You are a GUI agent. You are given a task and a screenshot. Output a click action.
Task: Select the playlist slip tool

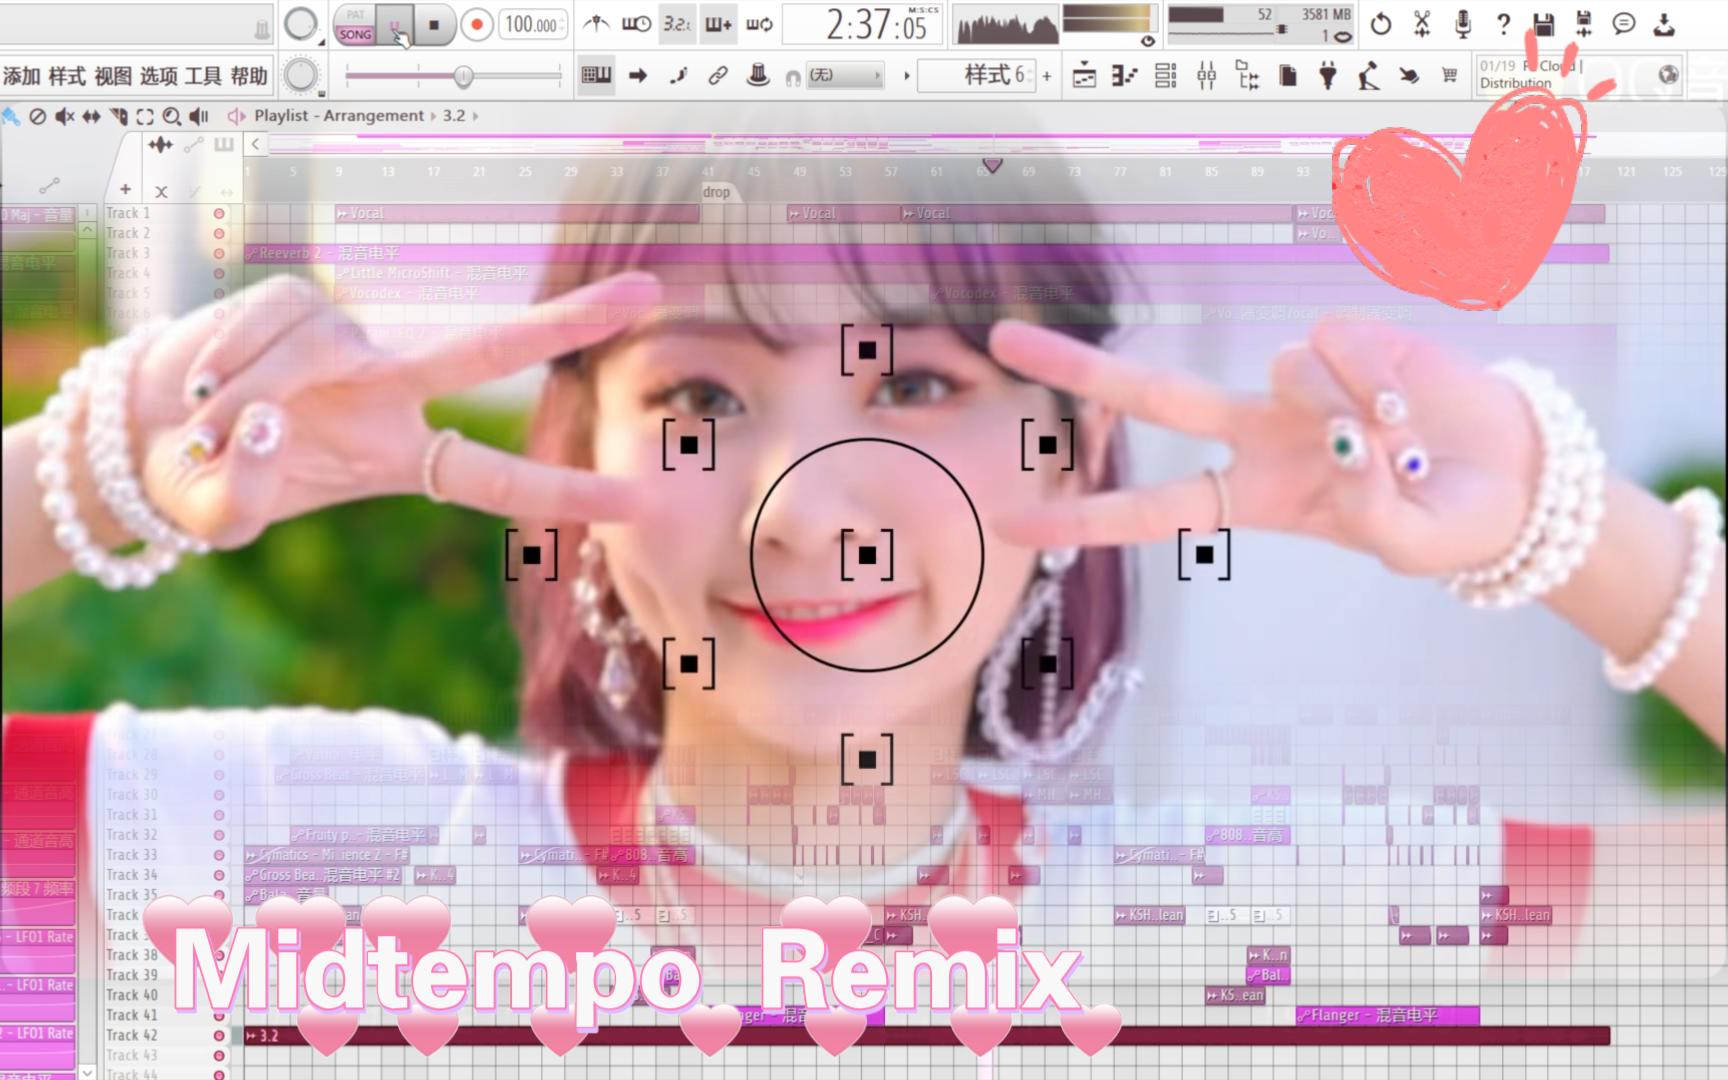tap(91, 116)
